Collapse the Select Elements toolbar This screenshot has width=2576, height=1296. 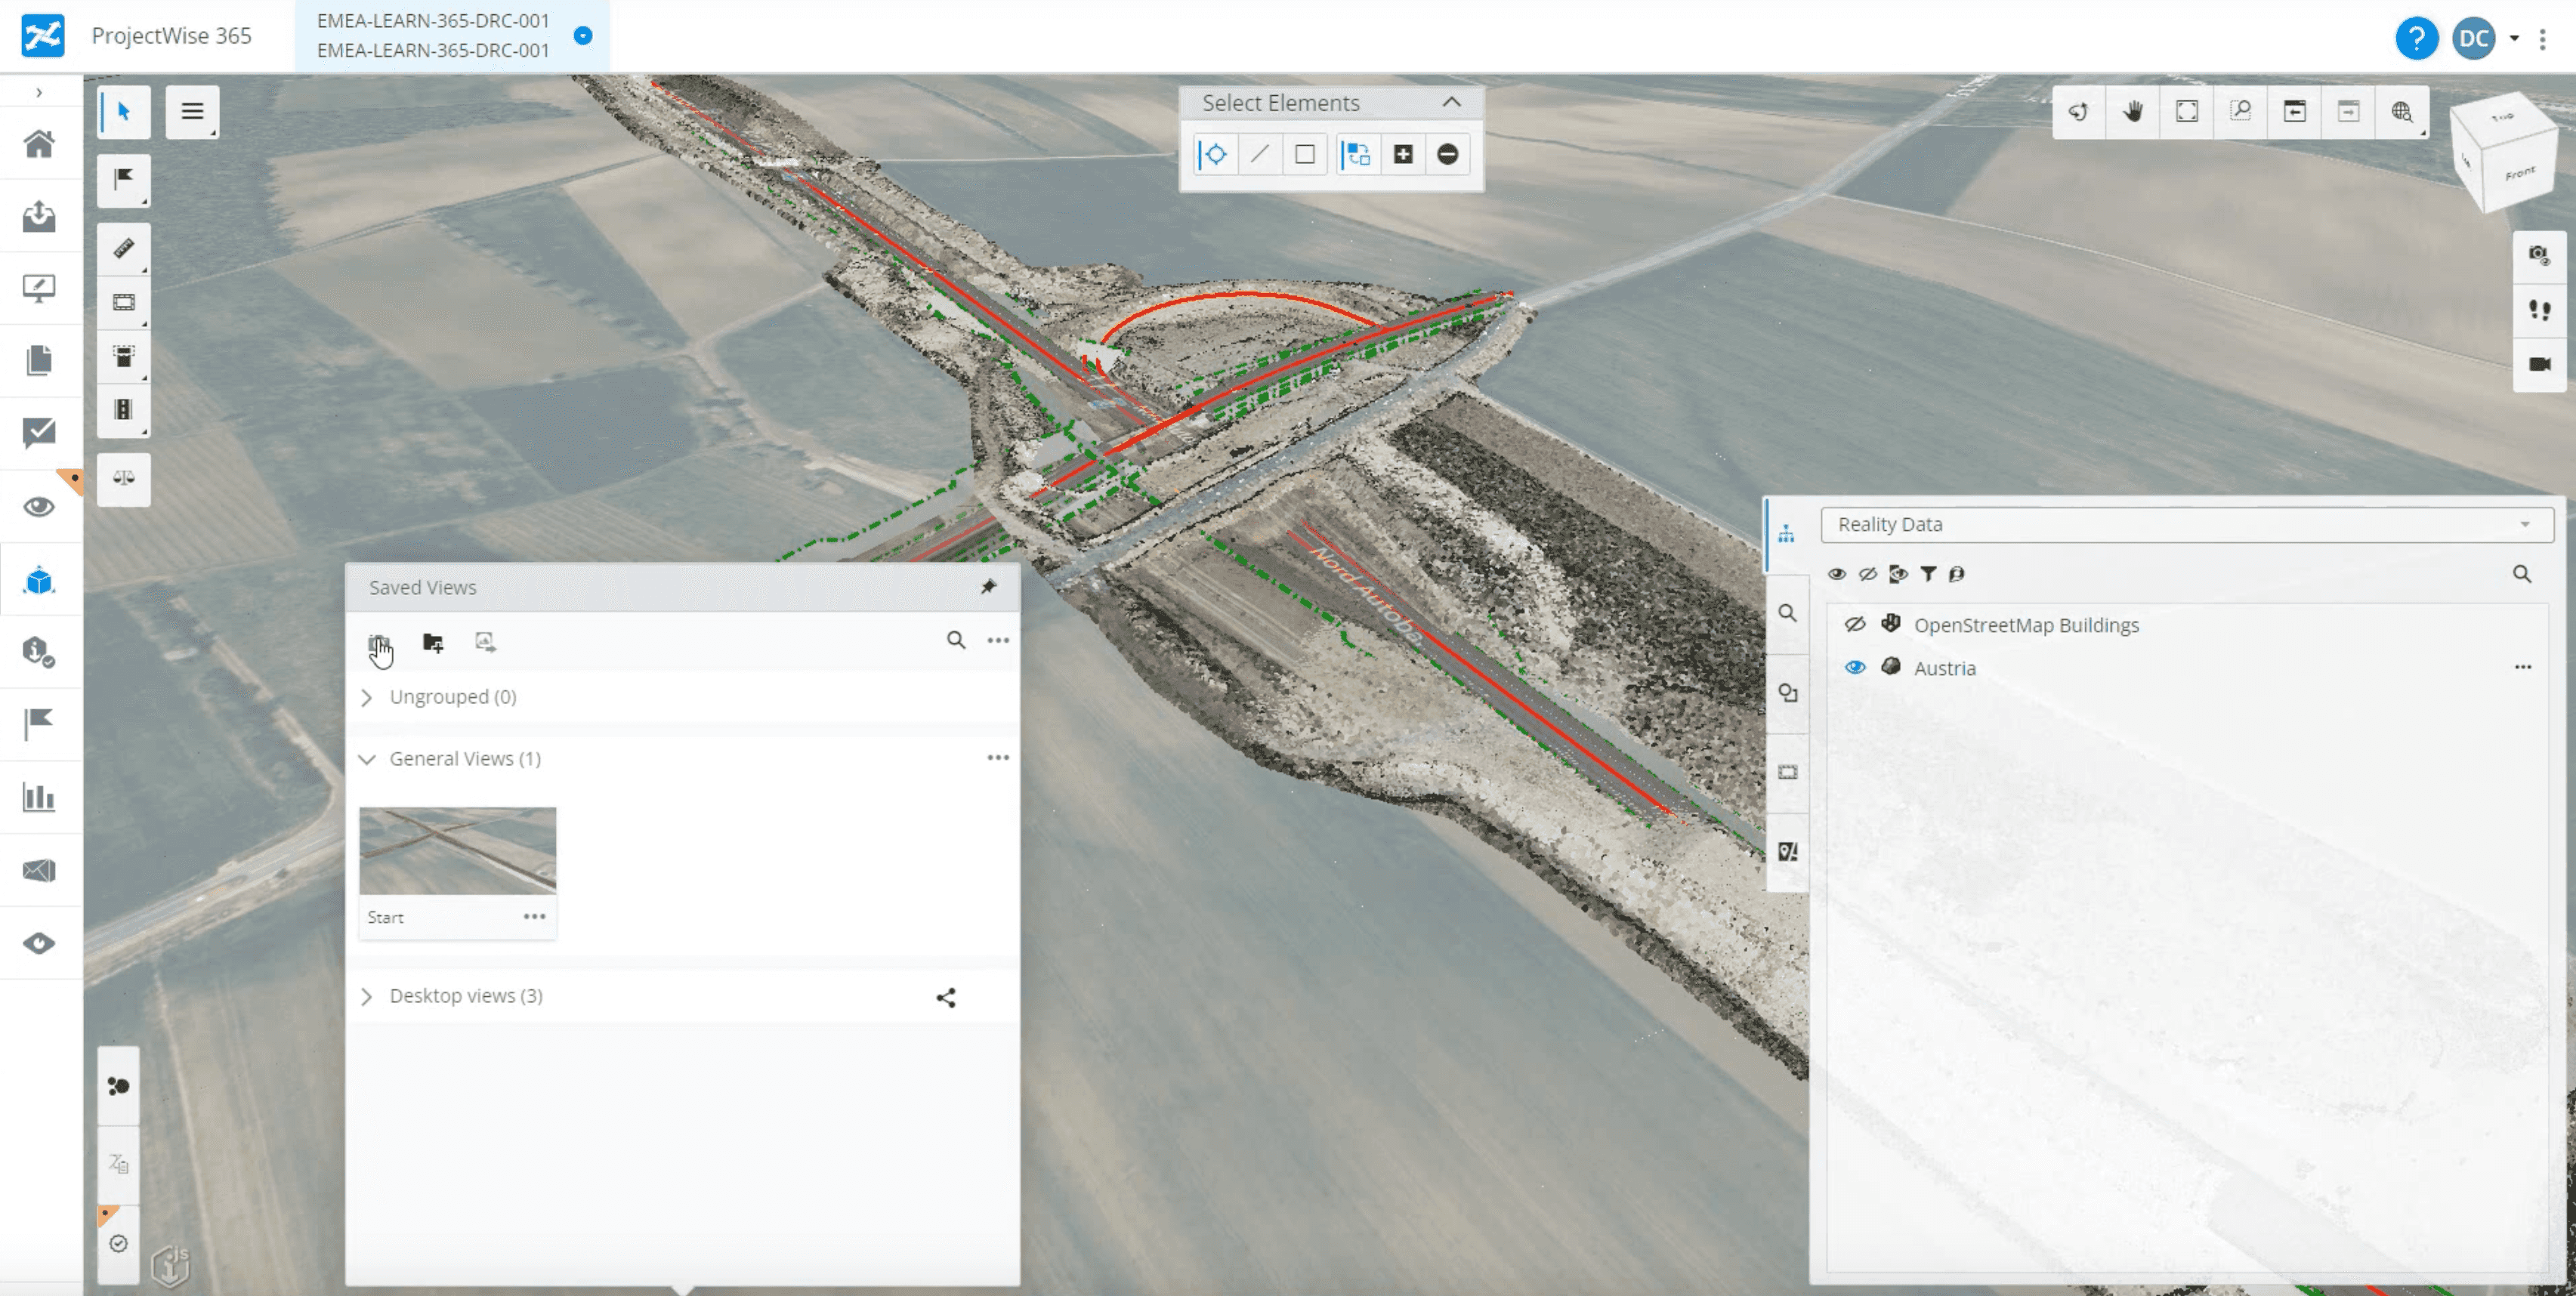[1451, 102]
